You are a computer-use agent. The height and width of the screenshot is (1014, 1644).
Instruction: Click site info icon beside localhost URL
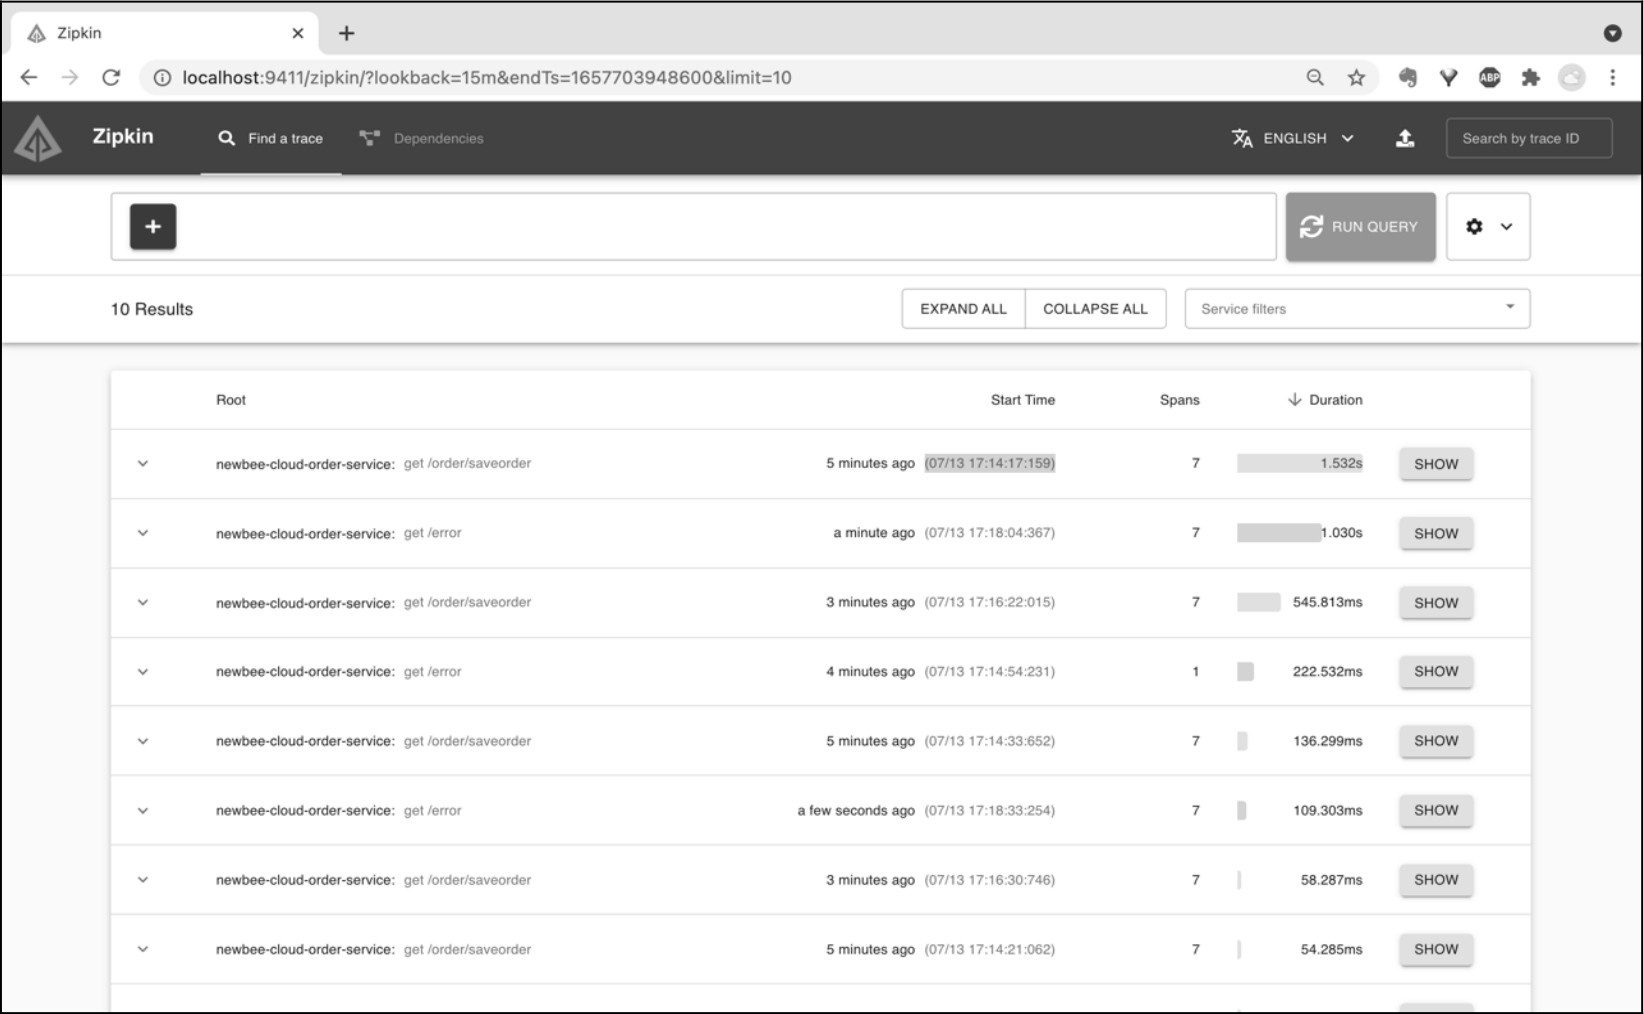(x=161, y=77)
